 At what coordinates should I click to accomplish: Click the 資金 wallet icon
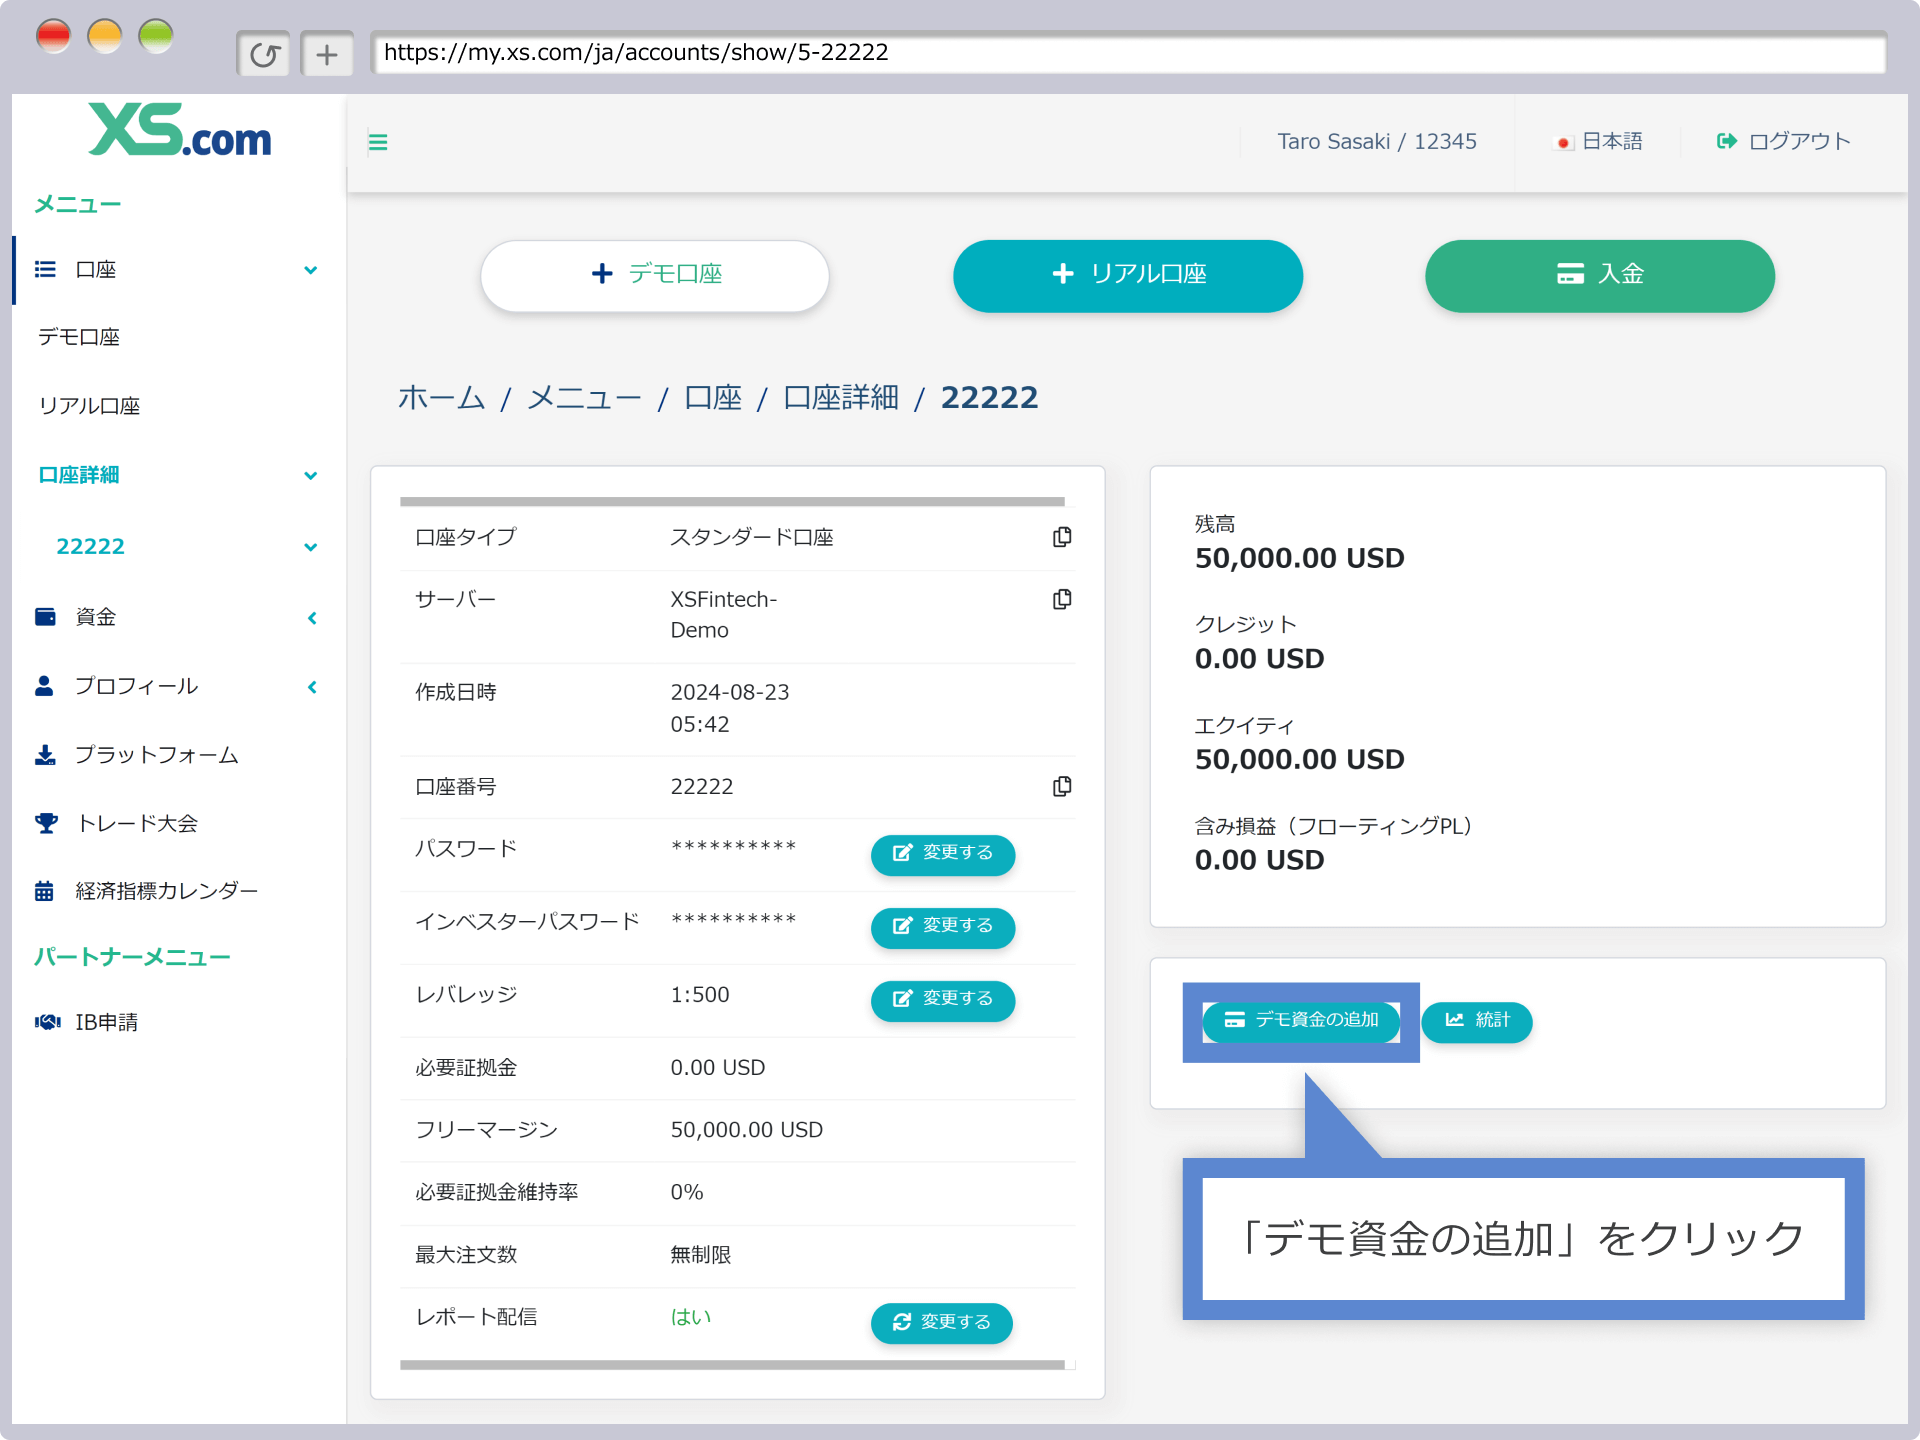[45, 617]
